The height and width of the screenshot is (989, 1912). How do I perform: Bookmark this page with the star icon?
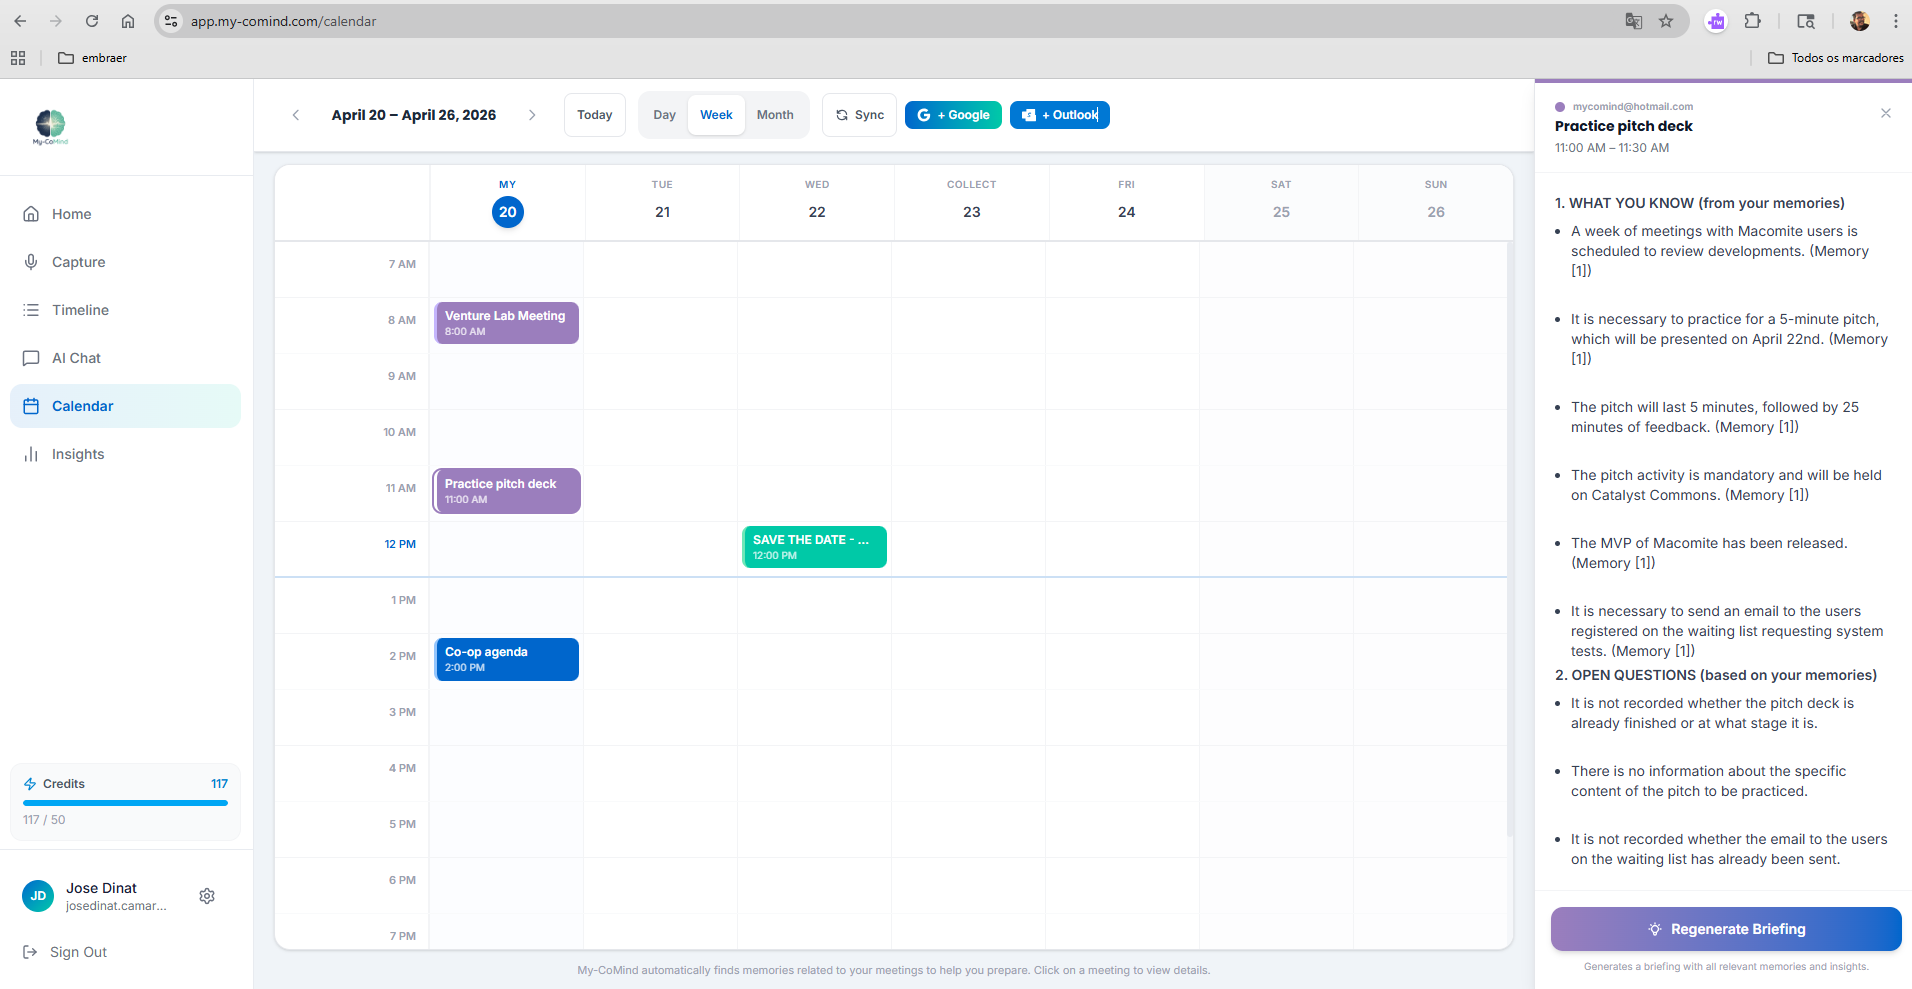pos(1665,21)
